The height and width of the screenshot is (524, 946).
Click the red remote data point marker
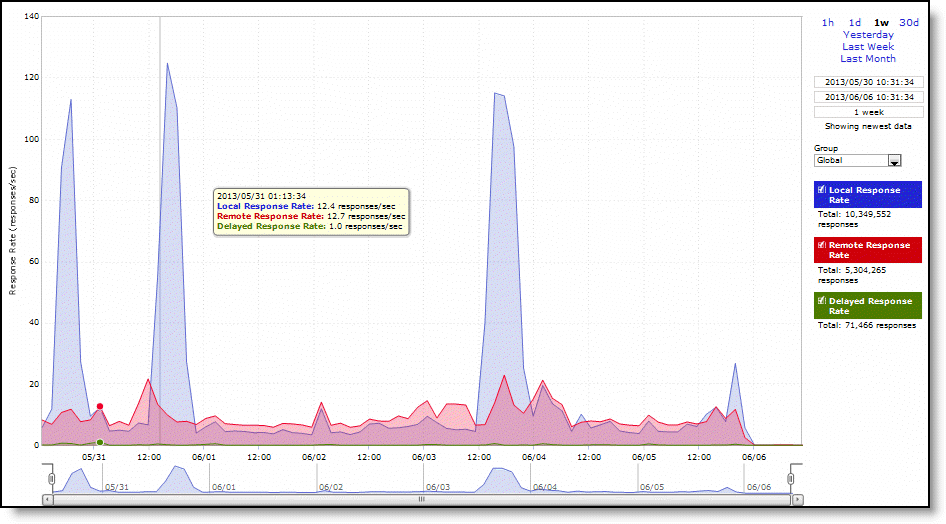[100, 406]
